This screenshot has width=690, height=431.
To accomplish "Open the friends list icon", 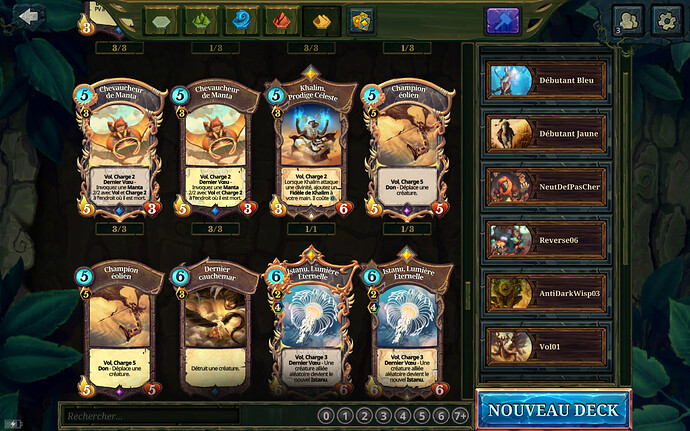I will 628,21.
